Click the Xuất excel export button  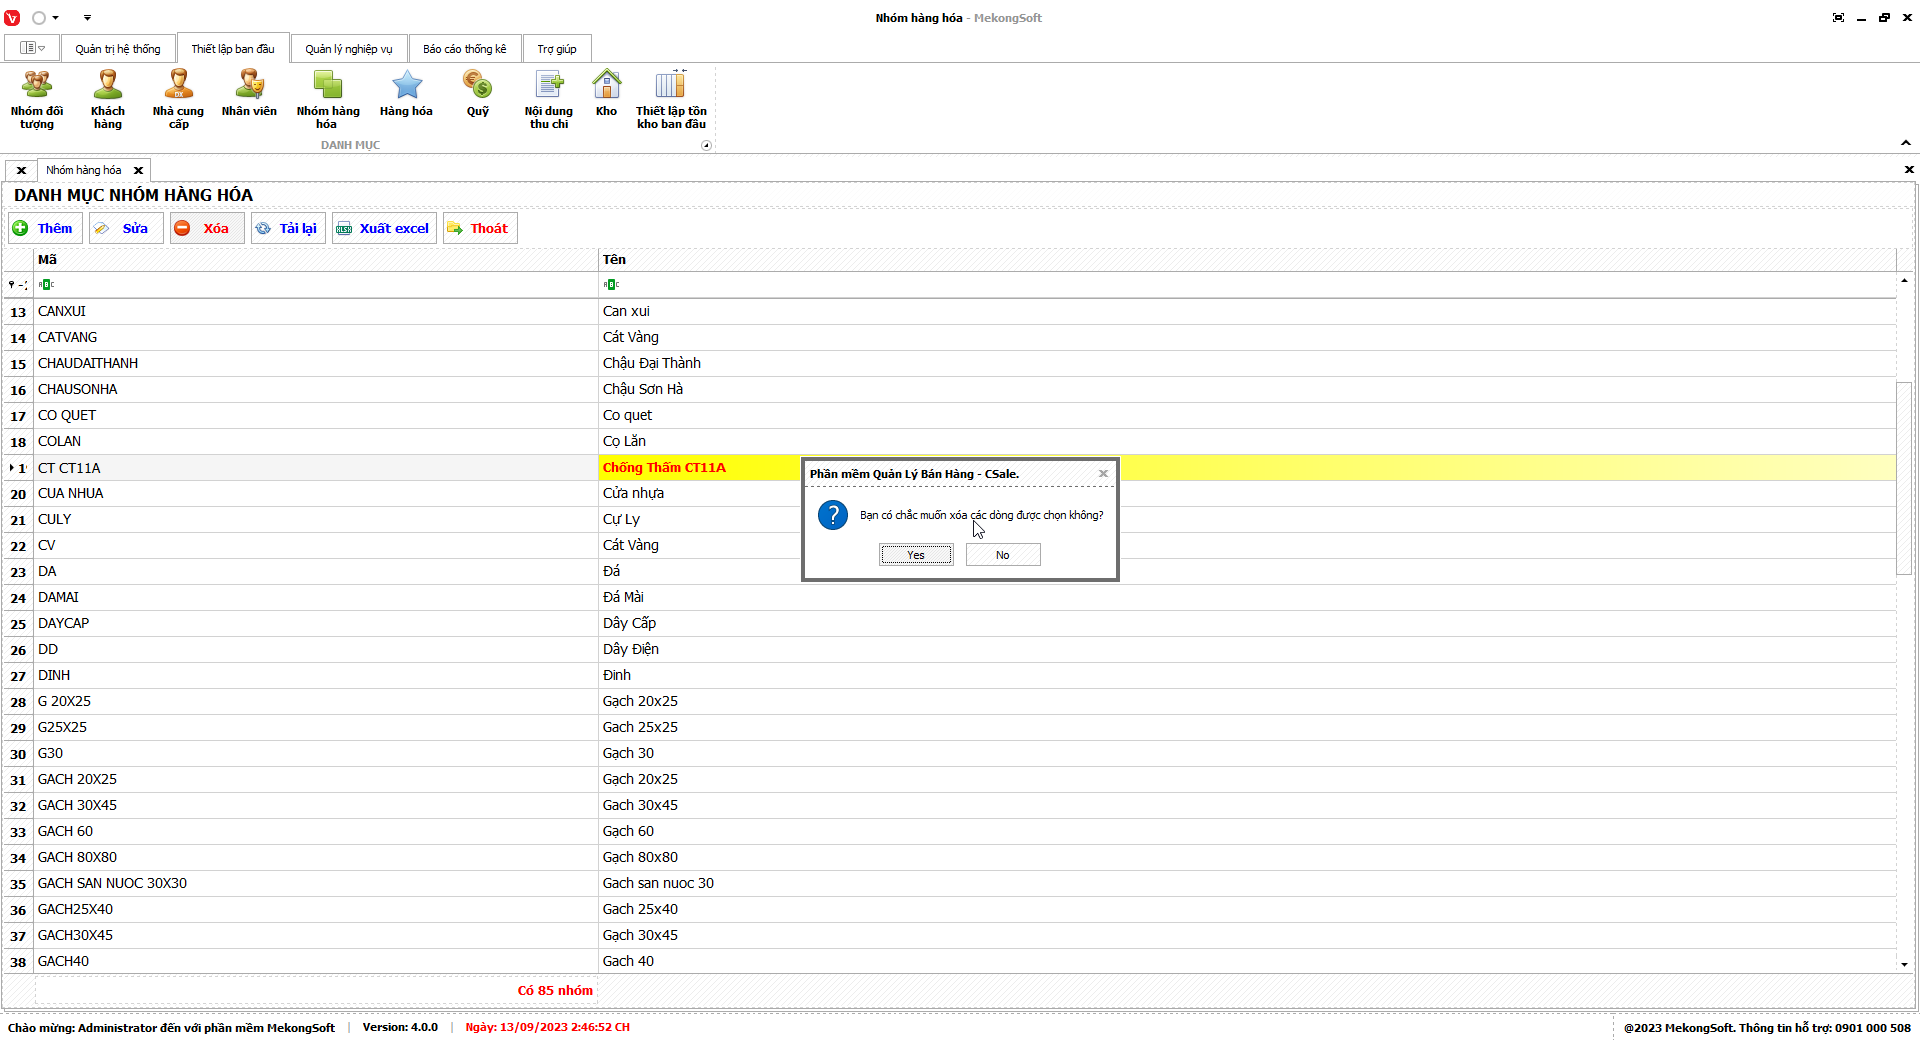click(x=384, y=228)
